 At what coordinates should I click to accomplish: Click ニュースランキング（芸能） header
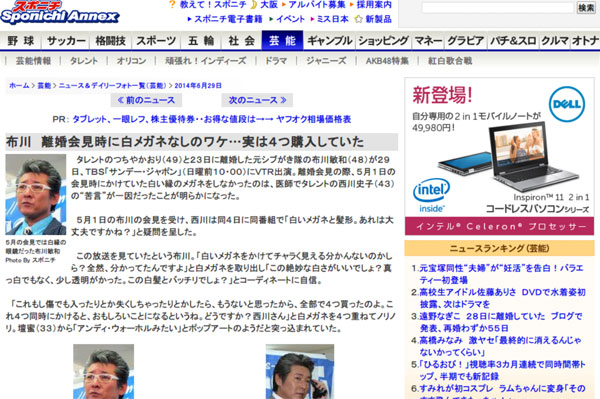click(x=500, y=248)
